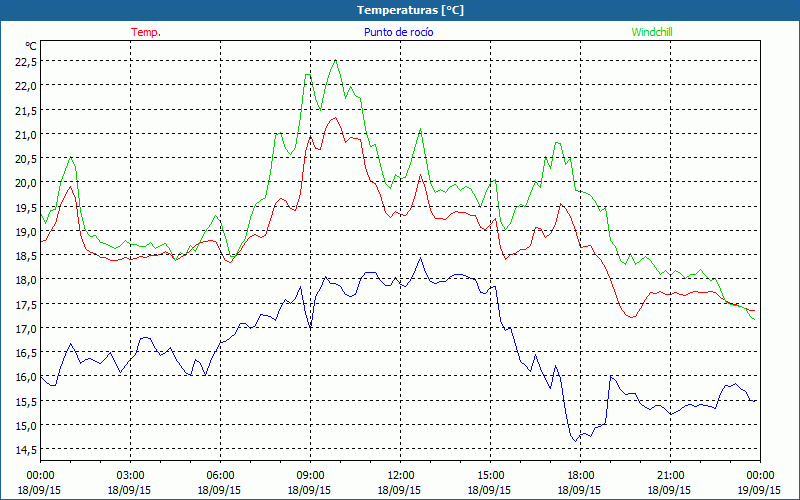
Task: Click the 20,0 y-axis value
Action: 26,183
